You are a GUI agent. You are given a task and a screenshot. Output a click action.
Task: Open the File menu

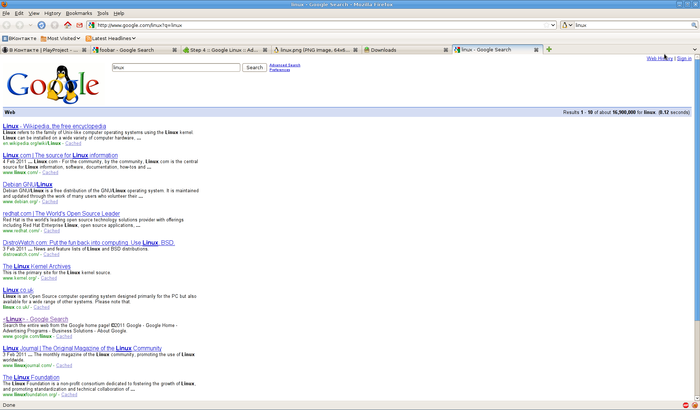(x=6, y=13)
